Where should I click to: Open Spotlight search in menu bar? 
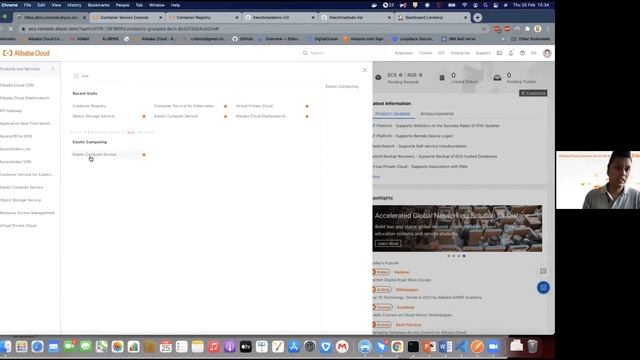point(485,5)
